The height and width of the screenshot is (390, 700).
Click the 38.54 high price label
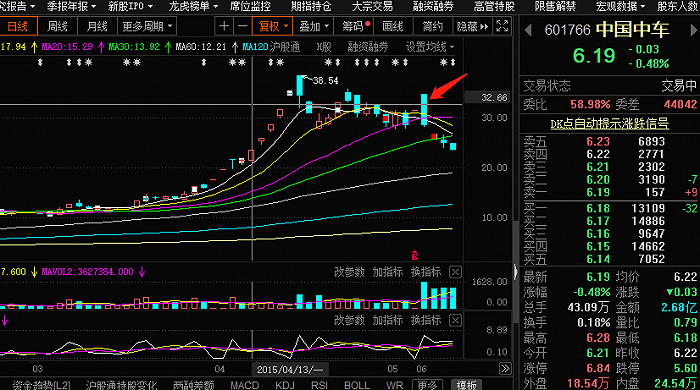click(325, 81)
